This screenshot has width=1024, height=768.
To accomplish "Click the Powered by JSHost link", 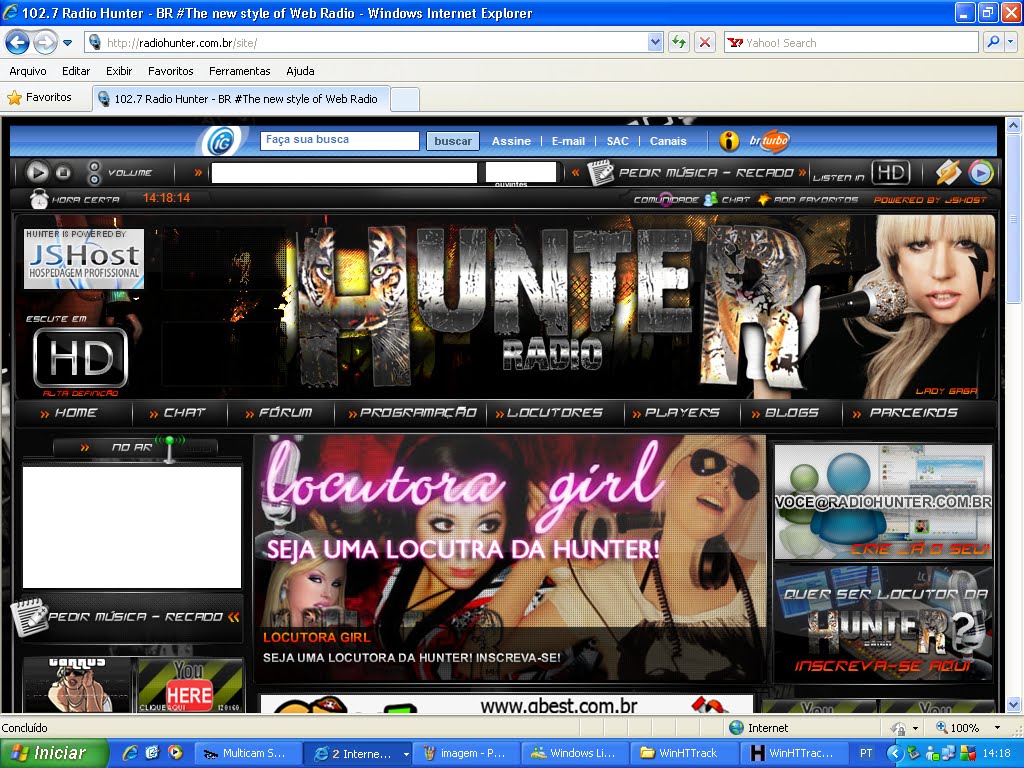I will pyautogui.click(x=930, y=200).
